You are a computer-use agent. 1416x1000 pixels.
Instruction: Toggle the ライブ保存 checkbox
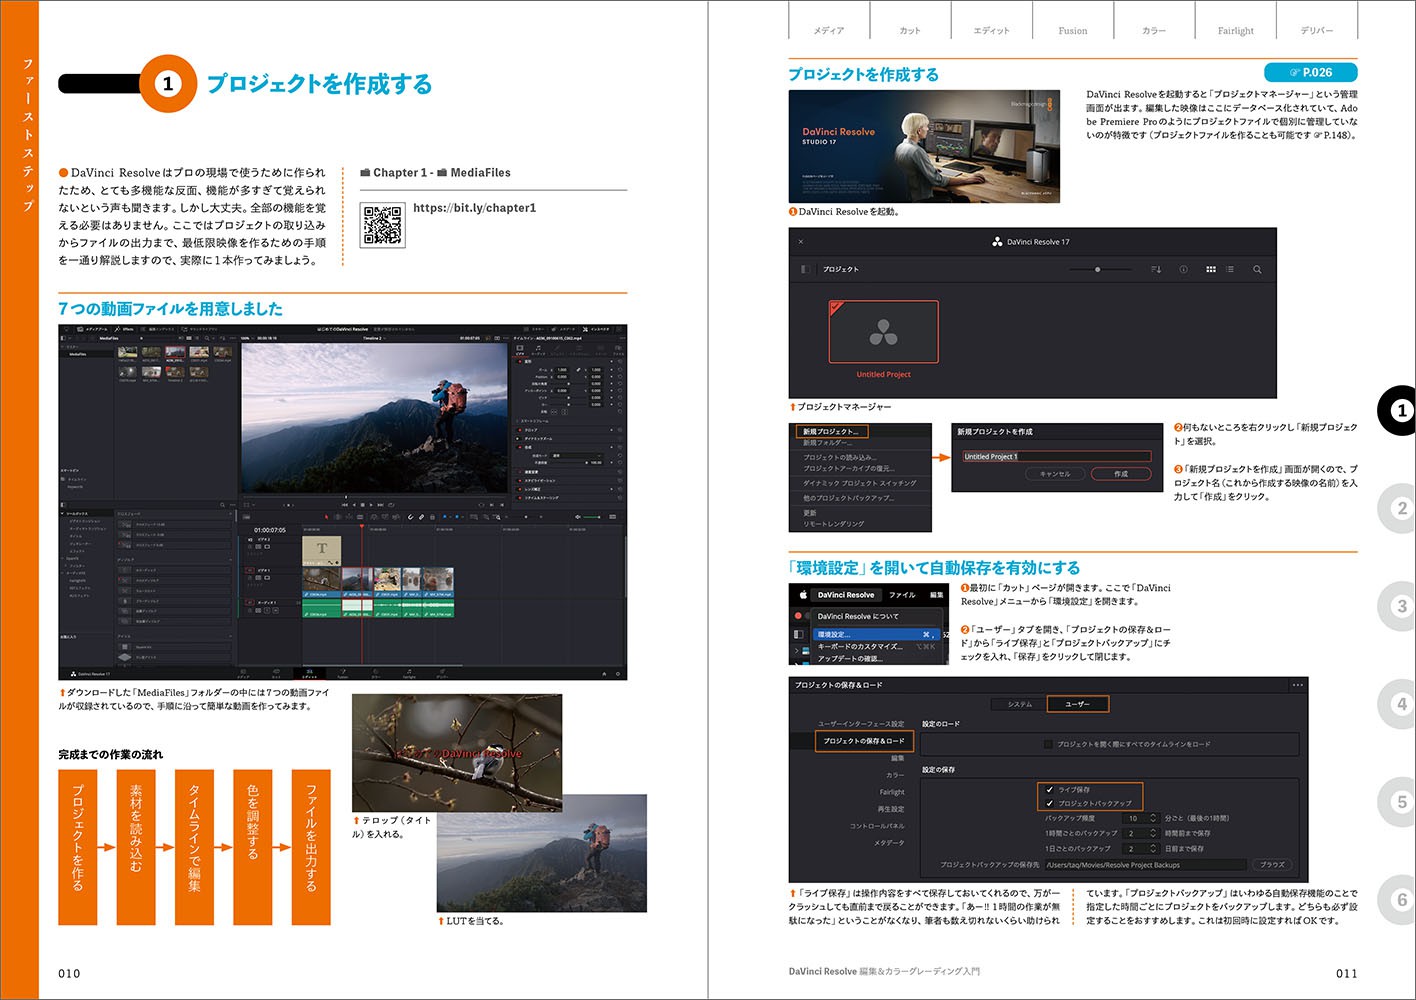1049,789
